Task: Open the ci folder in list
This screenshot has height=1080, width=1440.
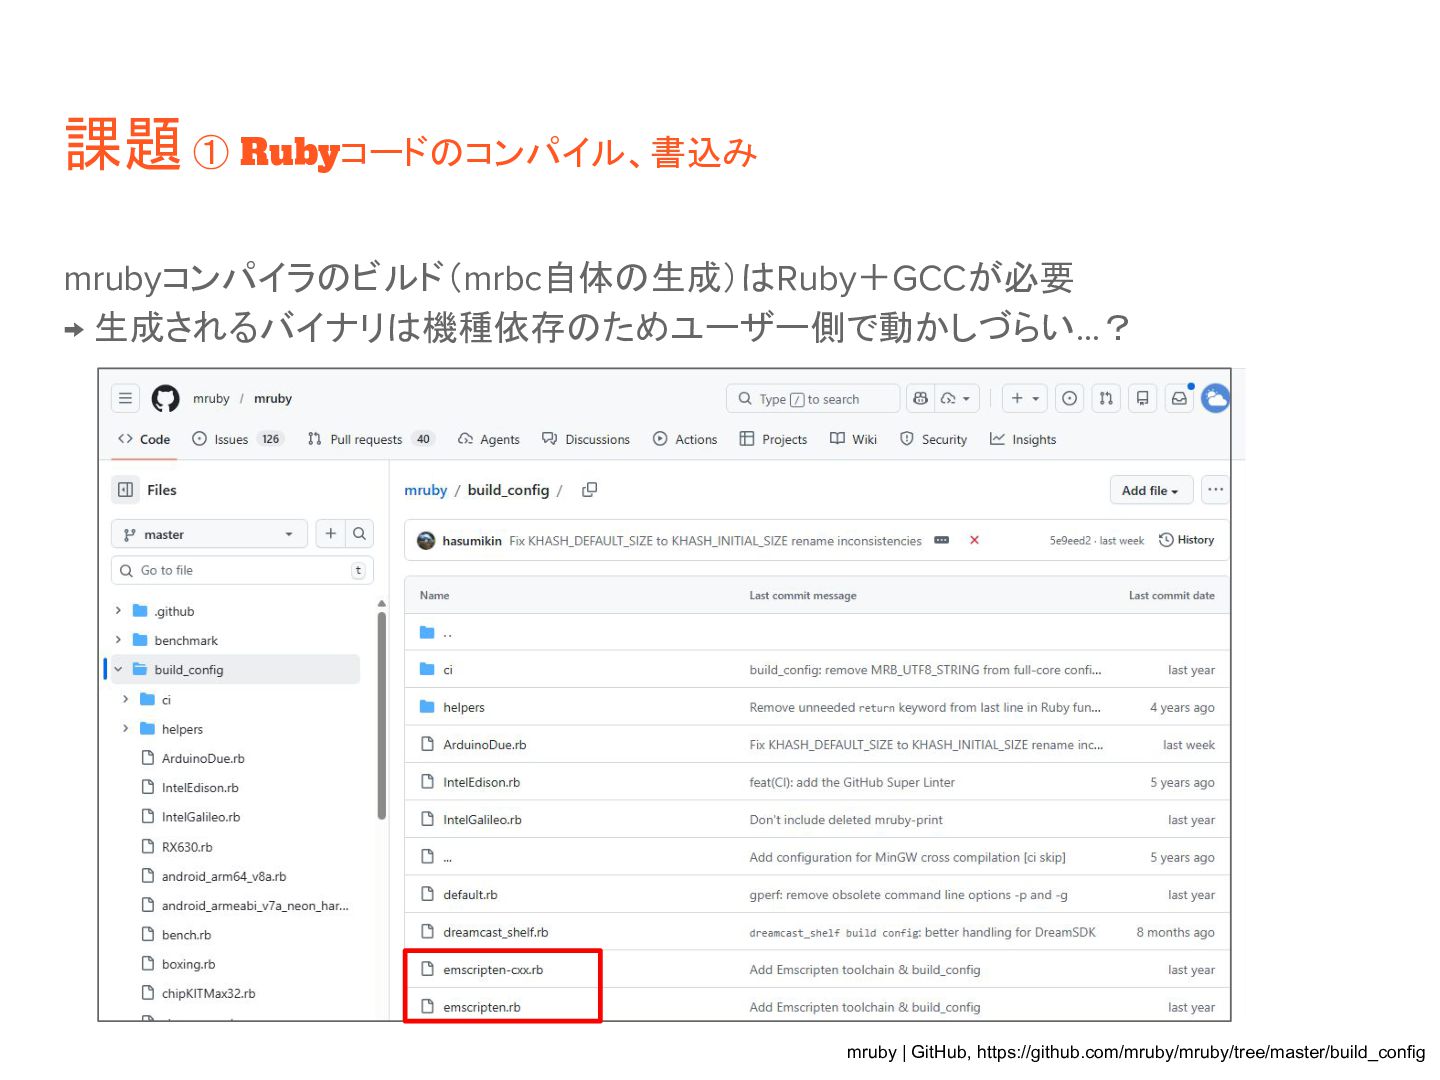Action: (x=448, y=670)
